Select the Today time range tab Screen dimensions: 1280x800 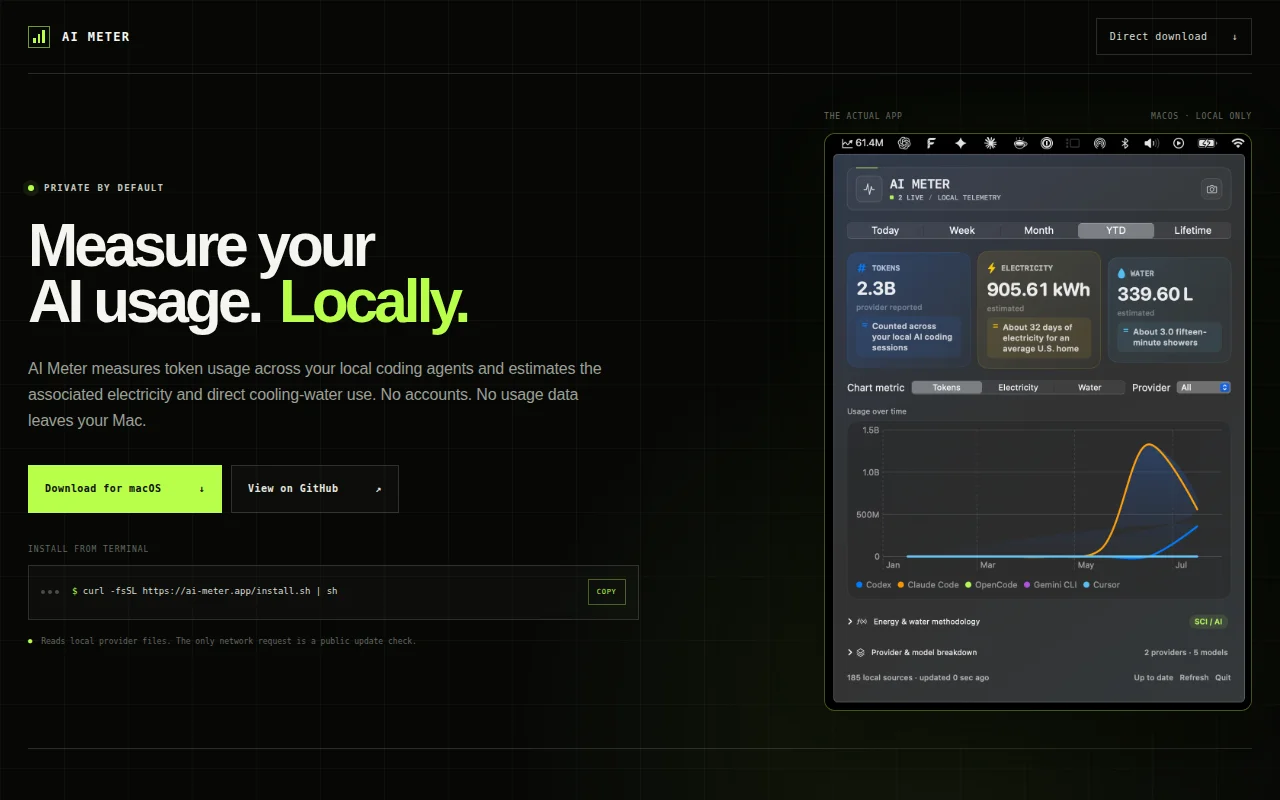pyautogui.click(x=885, y=230)
